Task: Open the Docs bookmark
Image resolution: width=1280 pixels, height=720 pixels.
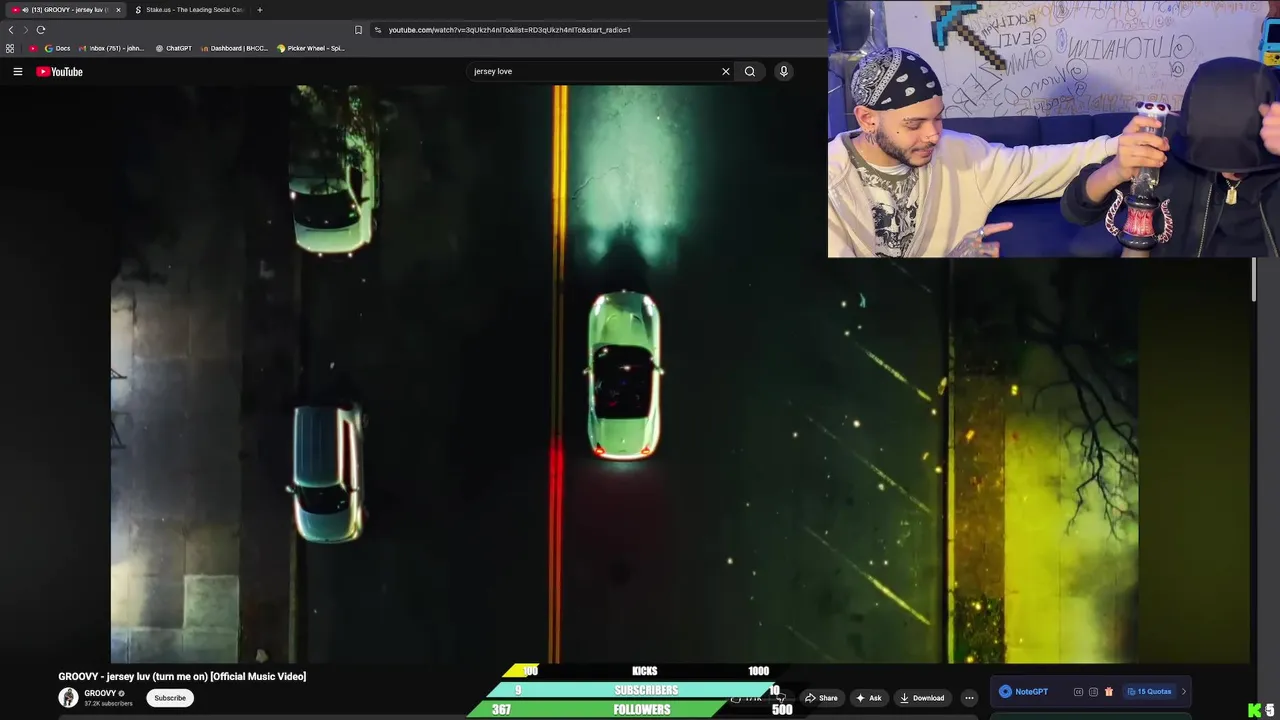Action: (57, 48)
